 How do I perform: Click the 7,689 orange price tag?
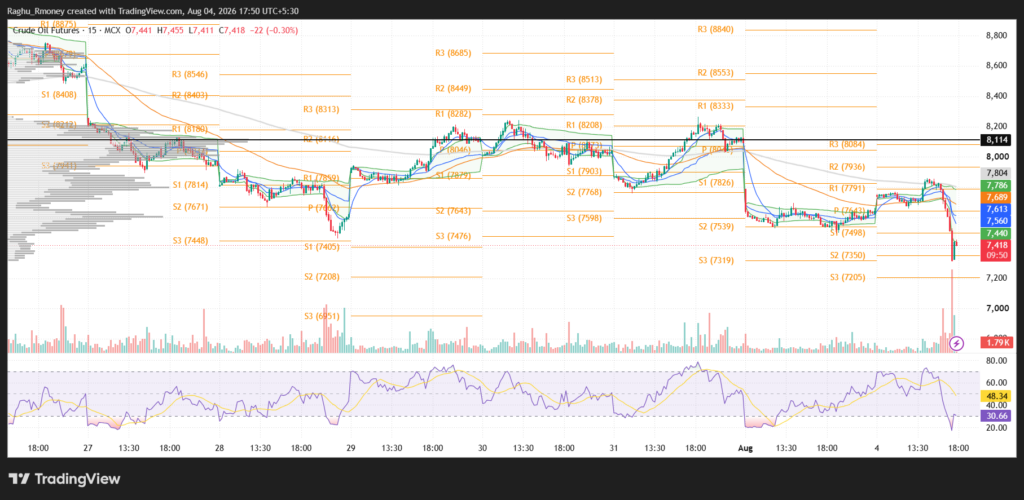[x=997, y=196]
